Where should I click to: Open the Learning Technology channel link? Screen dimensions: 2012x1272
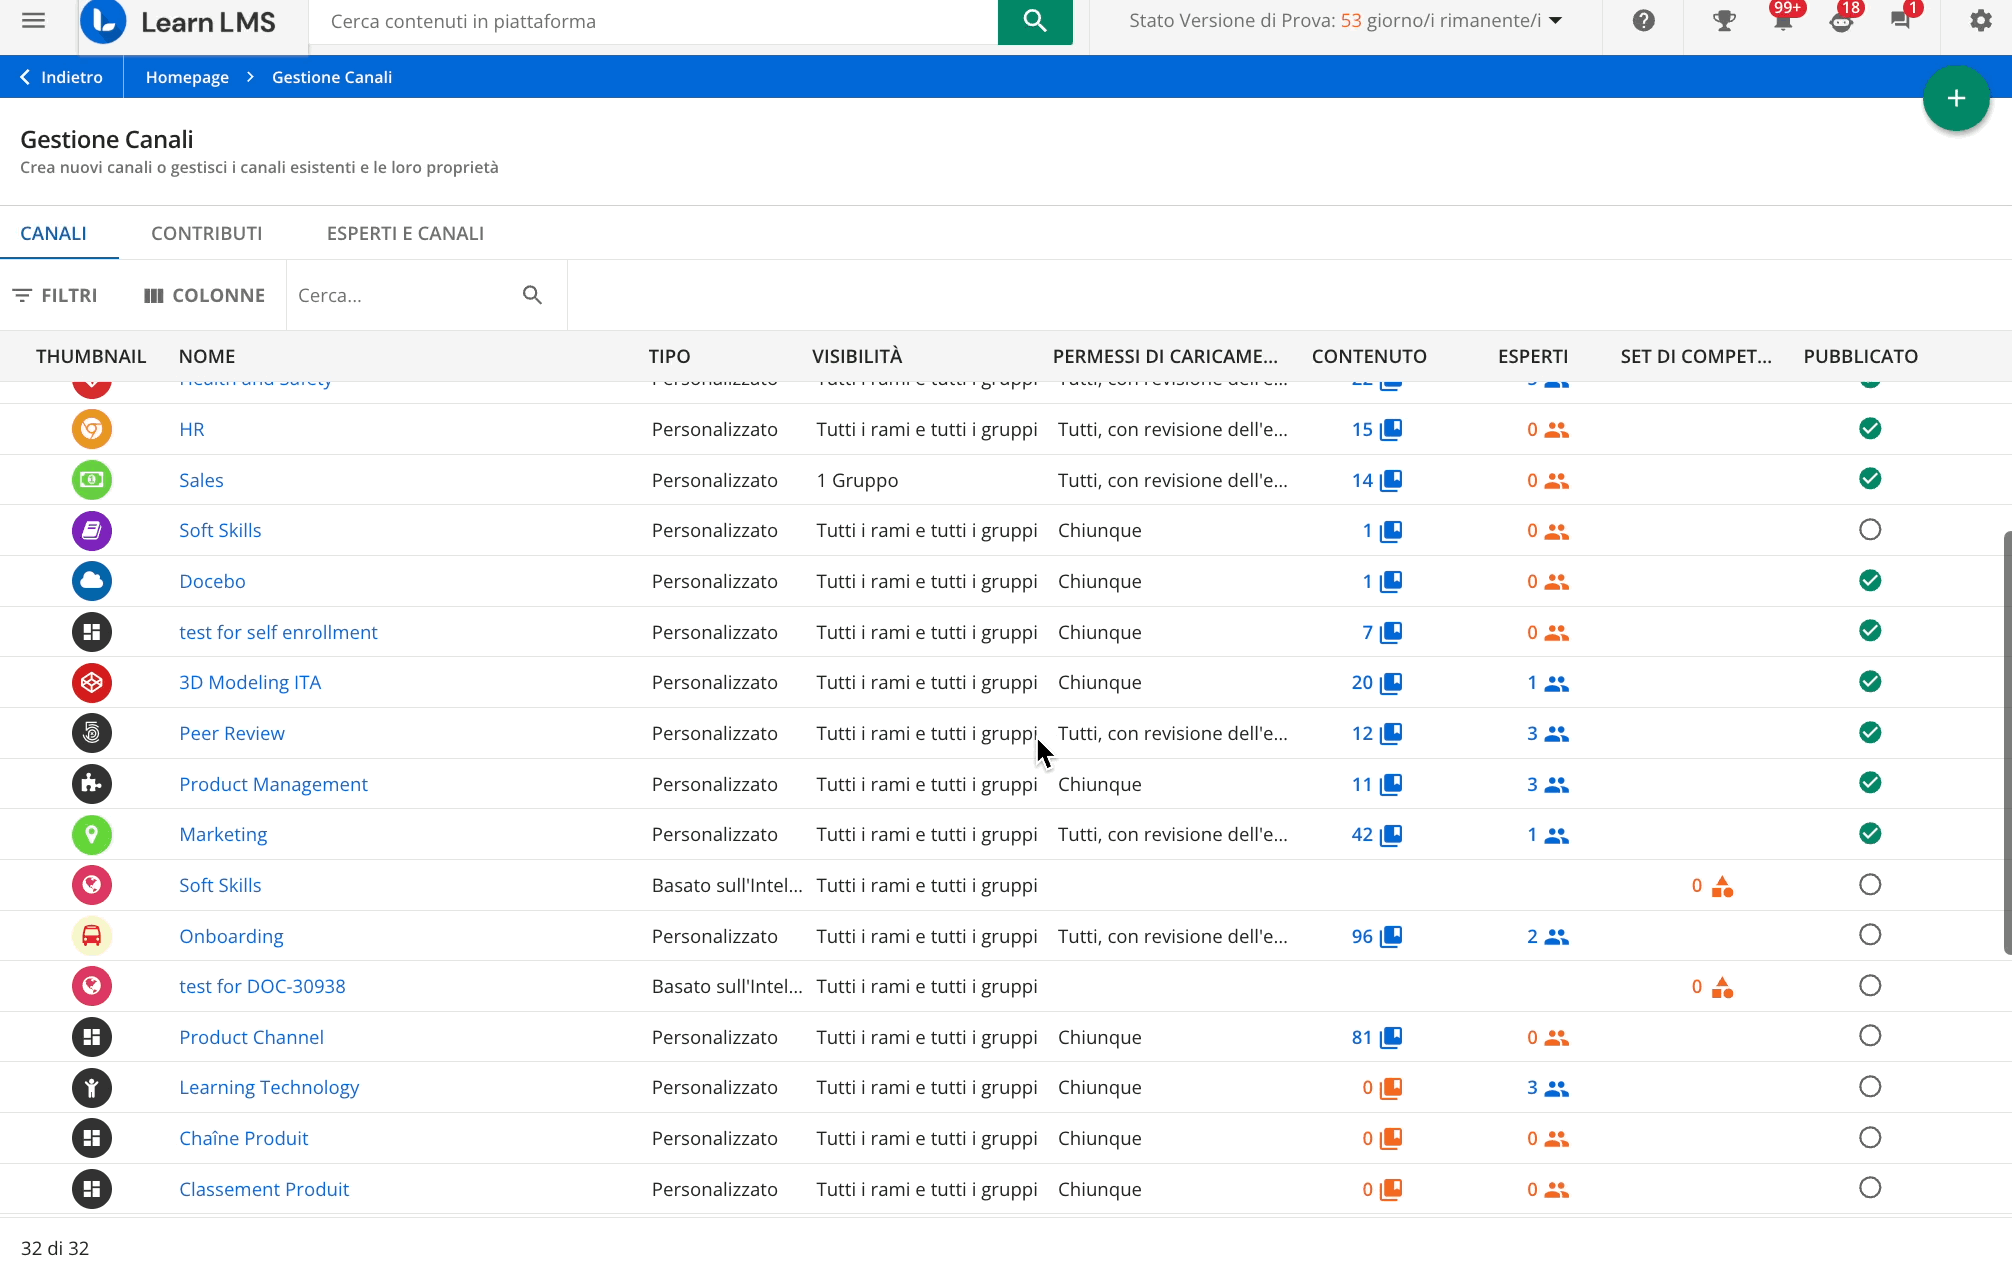(x=269, y=1087)
